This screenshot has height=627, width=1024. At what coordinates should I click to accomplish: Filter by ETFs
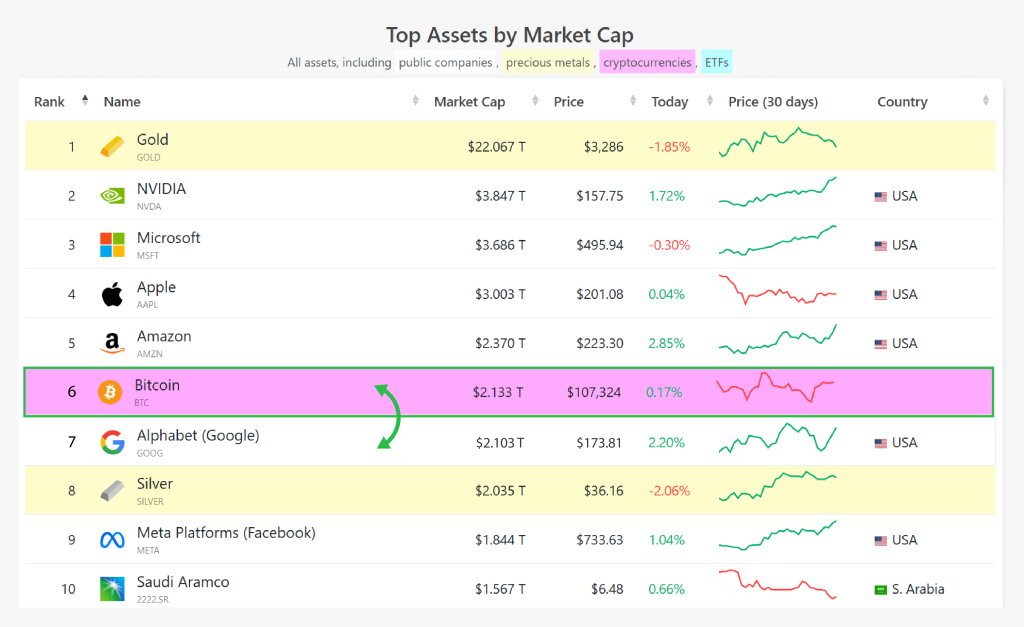716,62
